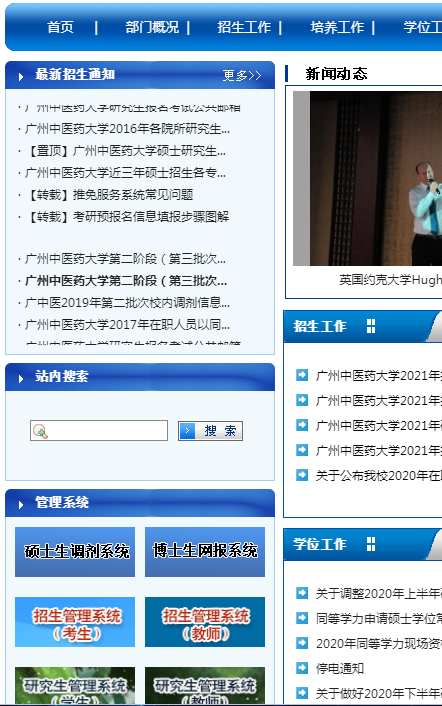This screenshot has width=442, height=706.
Task: Open 广州中医药大学2017年在职人员以同 notice
Action: [x=127, y=325]
